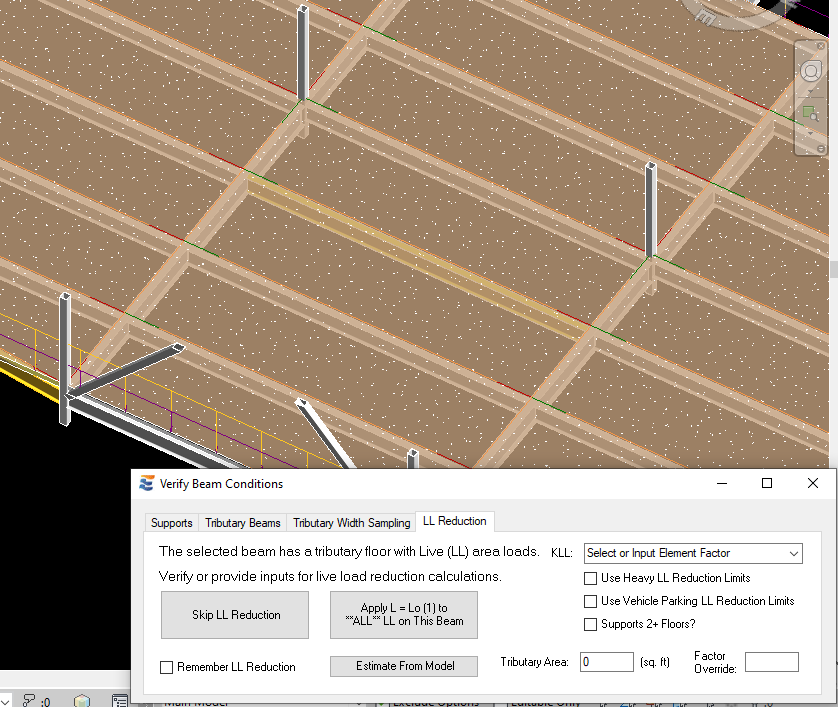Click the Tributary Area input field
Viewport: 838px width, 707px height.
(607, 662)
